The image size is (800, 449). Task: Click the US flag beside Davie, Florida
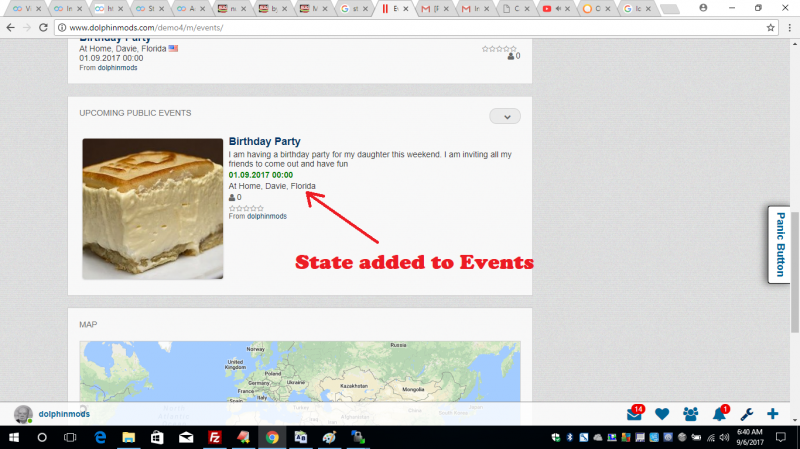[x=173, y=48]
